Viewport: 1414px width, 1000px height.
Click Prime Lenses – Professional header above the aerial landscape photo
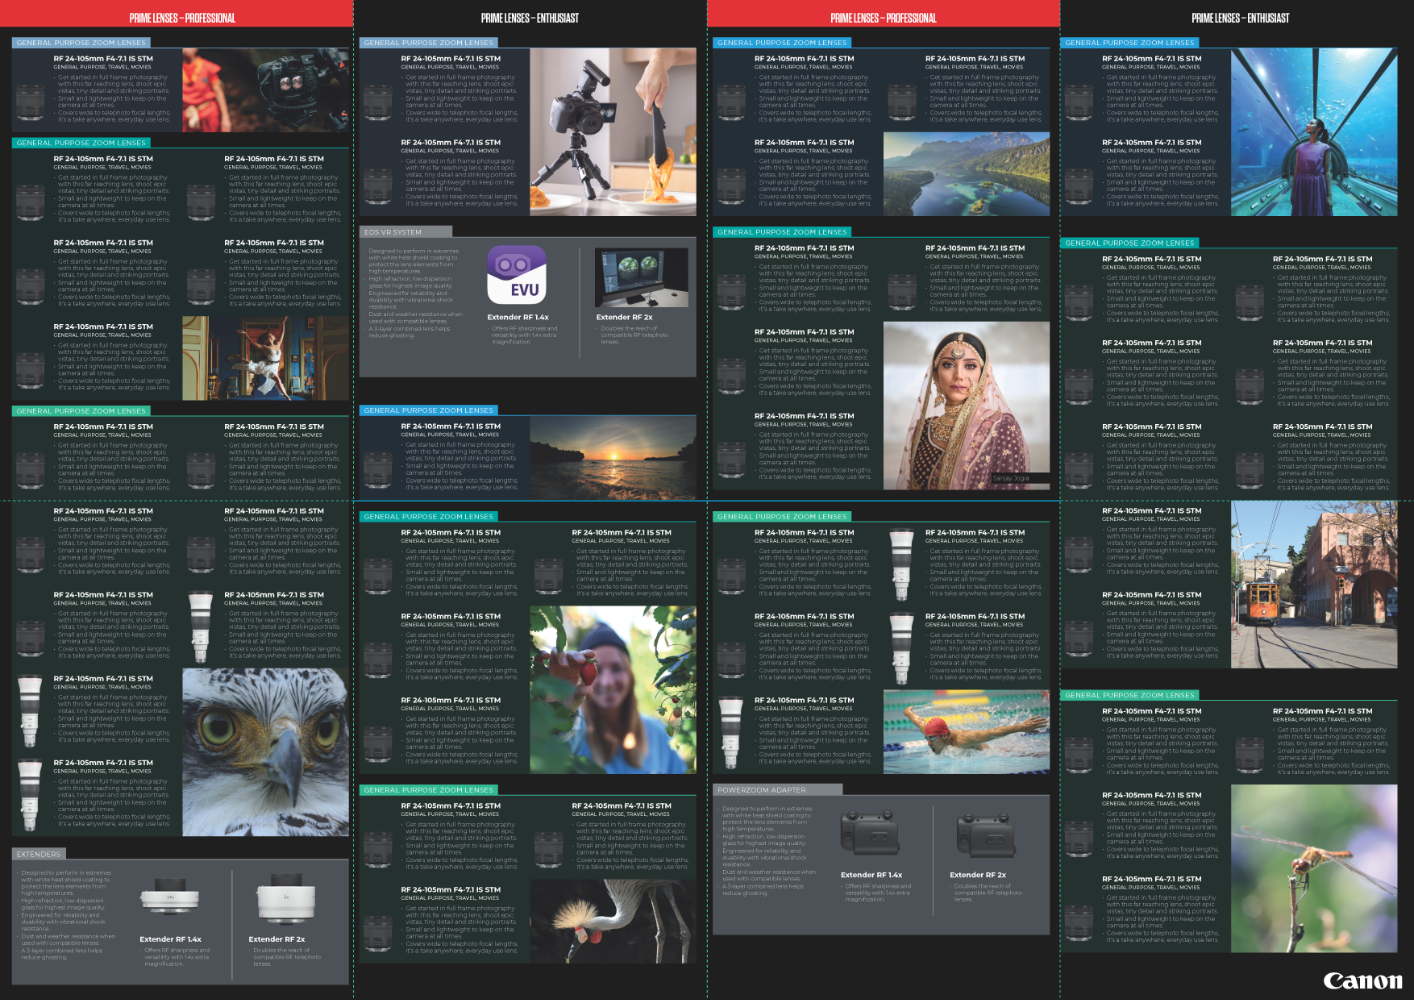click(883, 18)
